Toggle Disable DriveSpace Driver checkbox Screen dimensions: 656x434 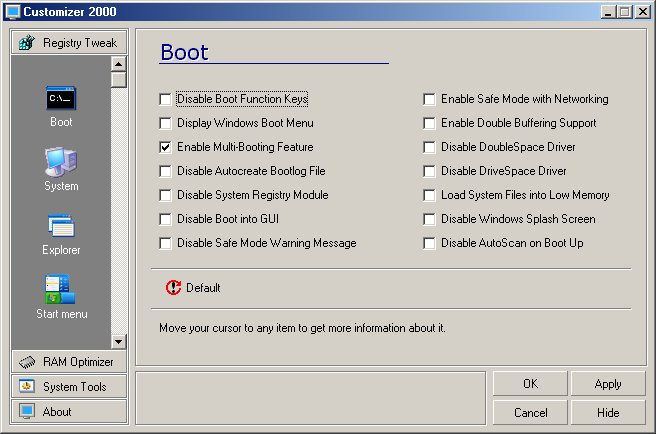[429, 171]
